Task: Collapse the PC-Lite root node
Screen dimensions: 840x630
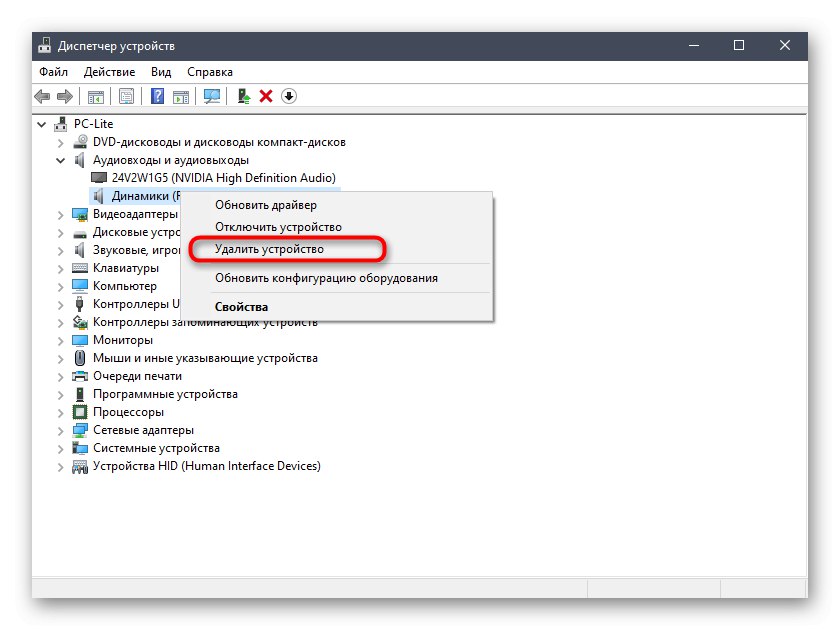Action: click(x=42, y=124)
